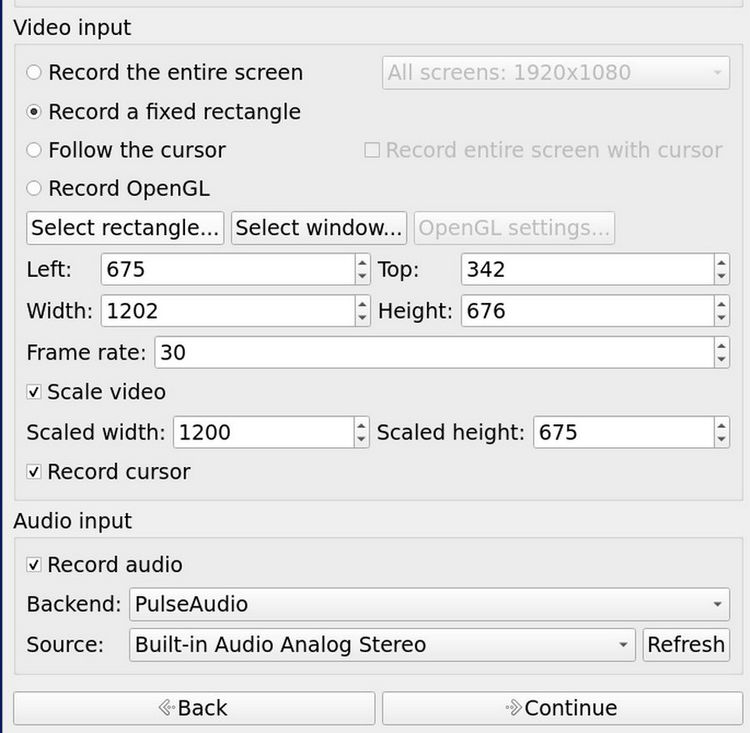Refresh the audio source list
The height and width of the screenshot is (733, 750).
point(686,645)
